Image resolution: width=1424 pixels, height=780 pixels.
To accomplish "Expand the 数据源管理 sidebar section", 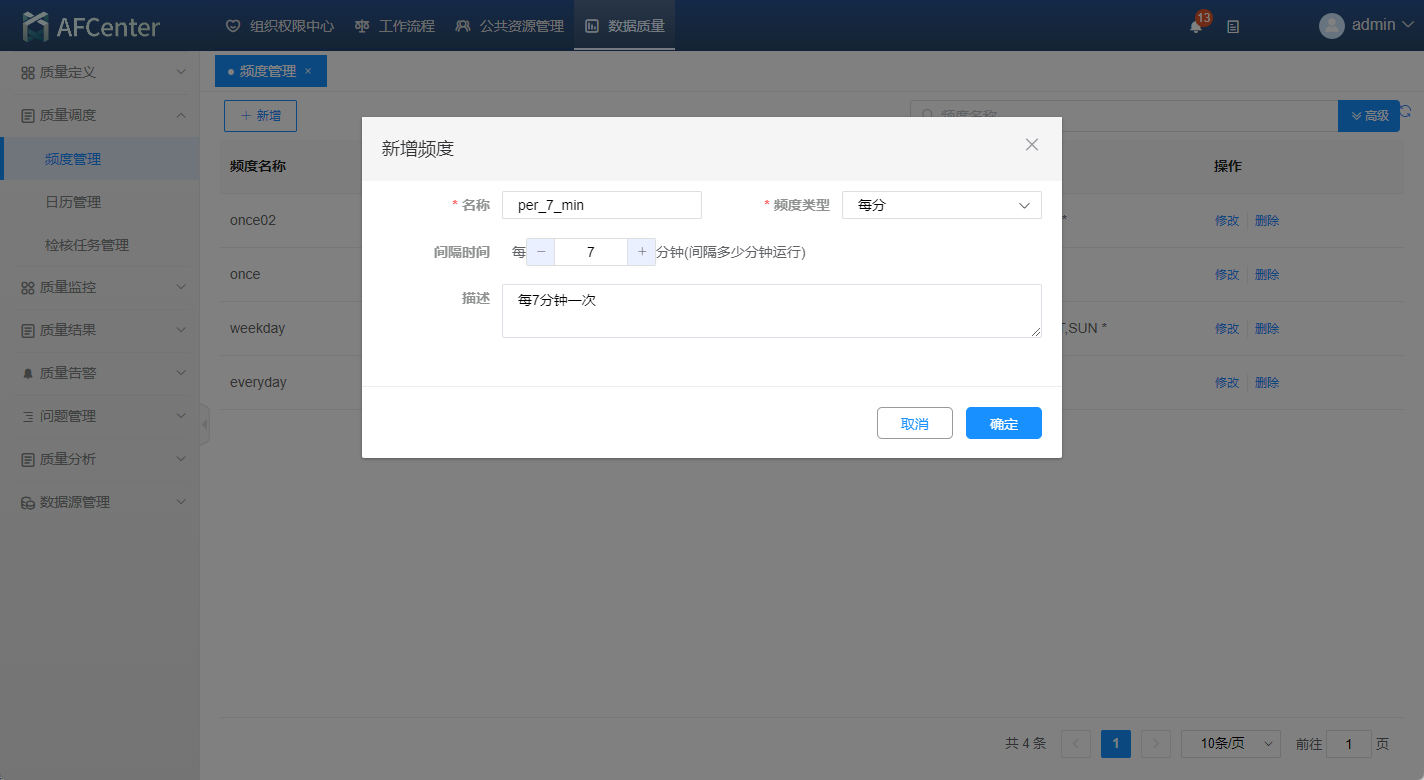I will point(100,502).
